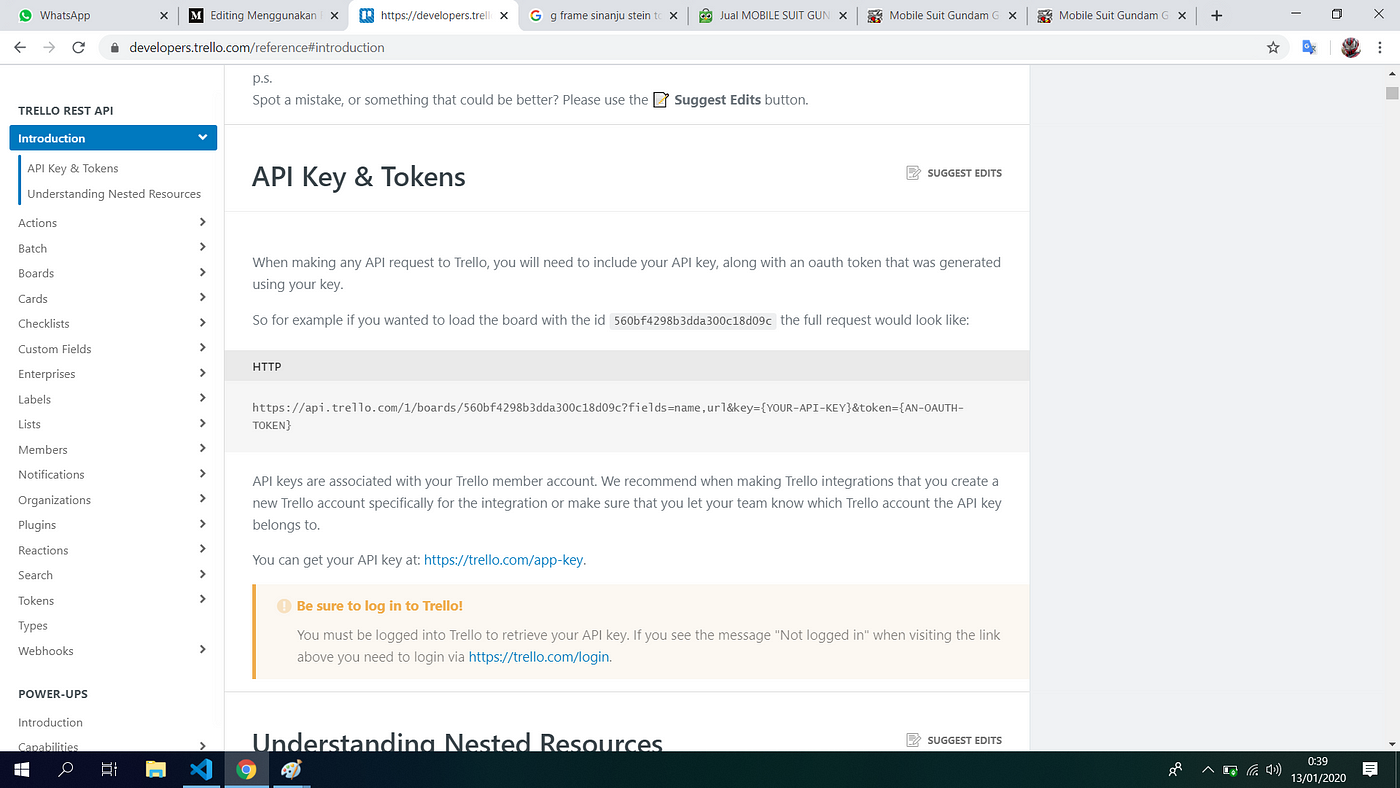Image resolution: width=1400 pixels, height=788 pixels.
Task: Click the page vertical scrollbar thumb
Action: (x=1391, y=93)
